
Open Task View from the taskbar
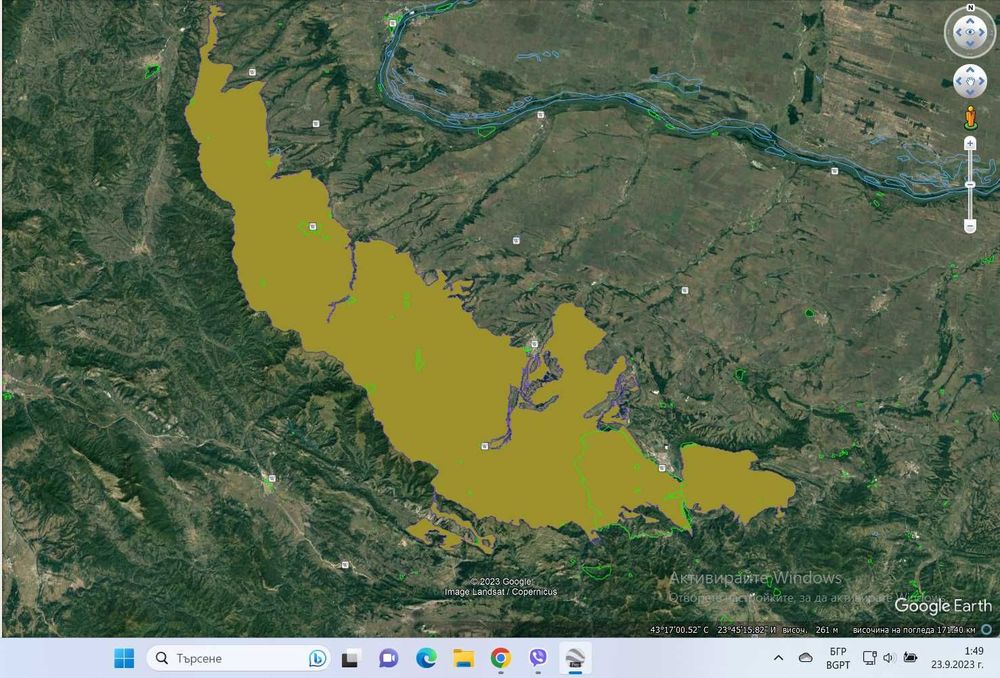coord(351,658)
